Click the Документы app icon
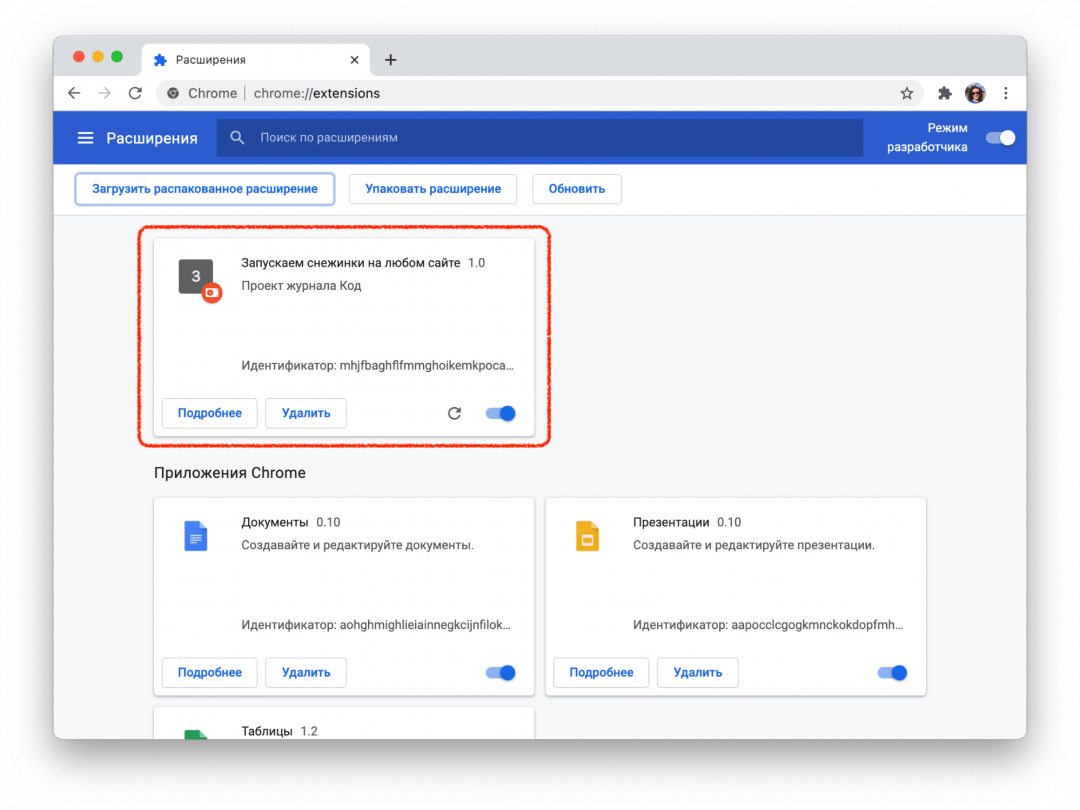The image size is (1080, 810). click(195, 536)
